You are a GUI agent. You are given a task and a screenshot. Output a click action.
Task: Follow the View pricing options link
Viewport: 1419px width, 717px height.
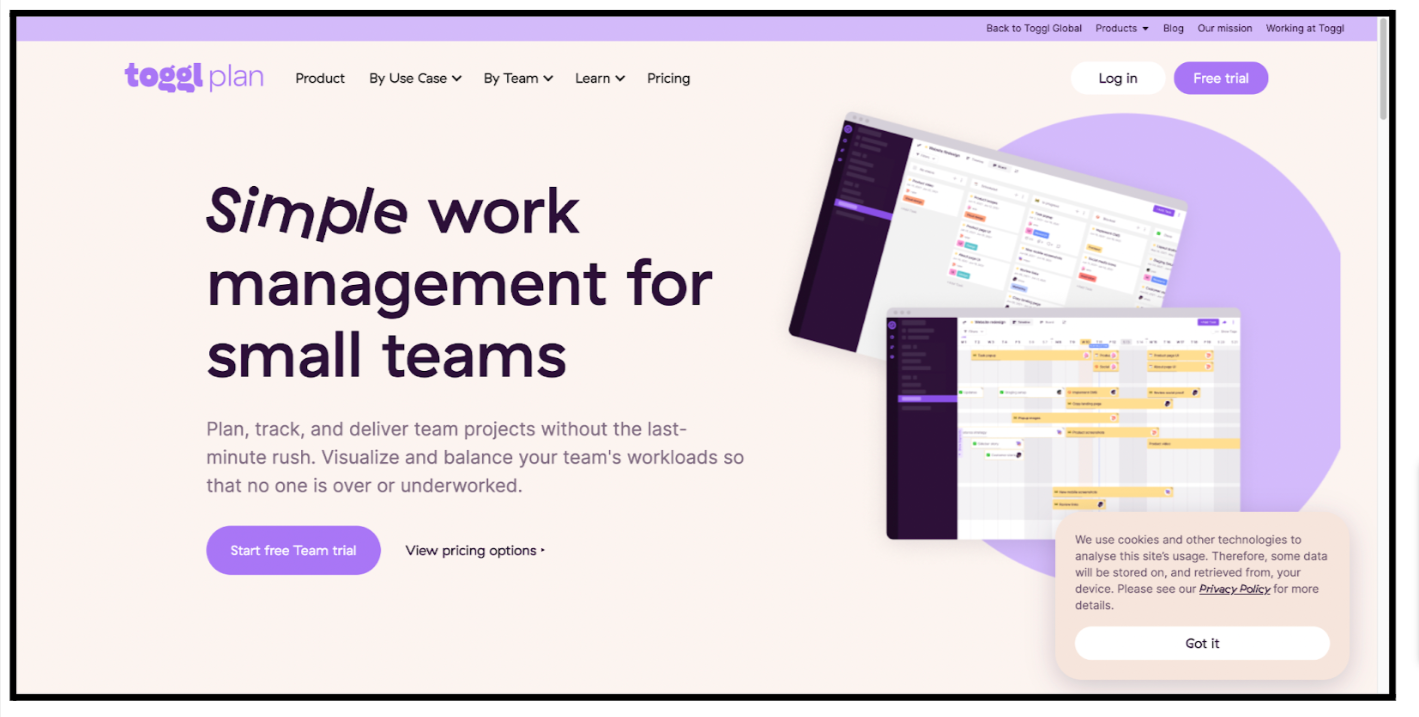(x=471, y=550)
